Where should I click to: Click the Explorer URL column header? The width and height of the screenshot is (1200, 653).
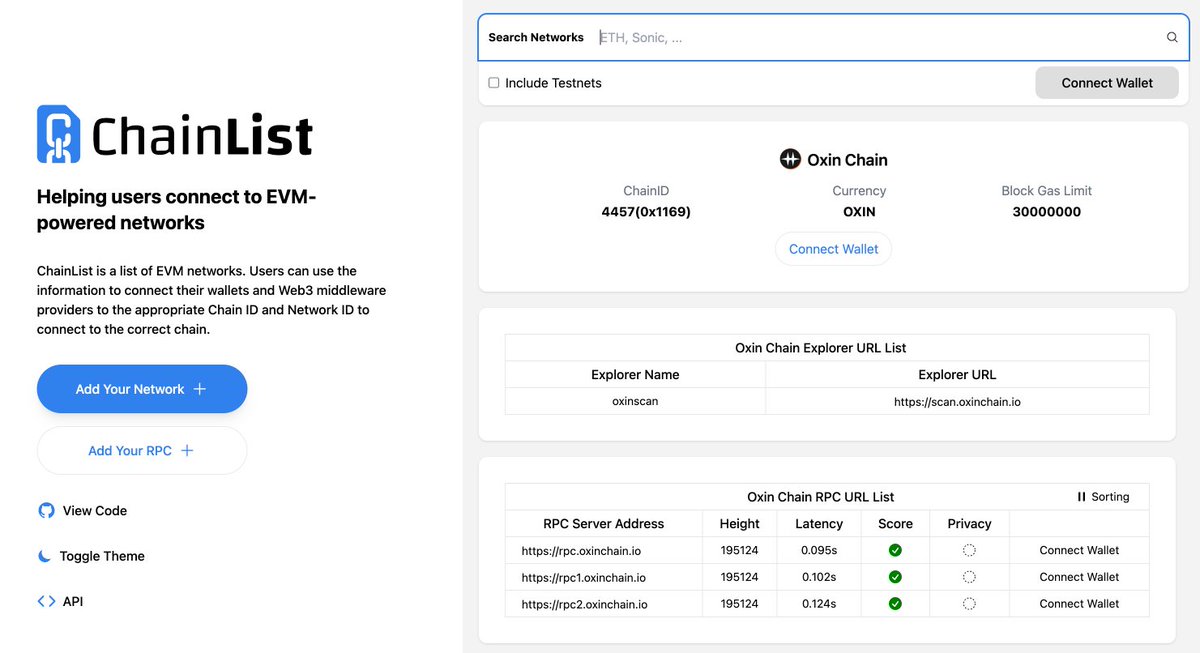pyautogui.click(x=957, y=375)
